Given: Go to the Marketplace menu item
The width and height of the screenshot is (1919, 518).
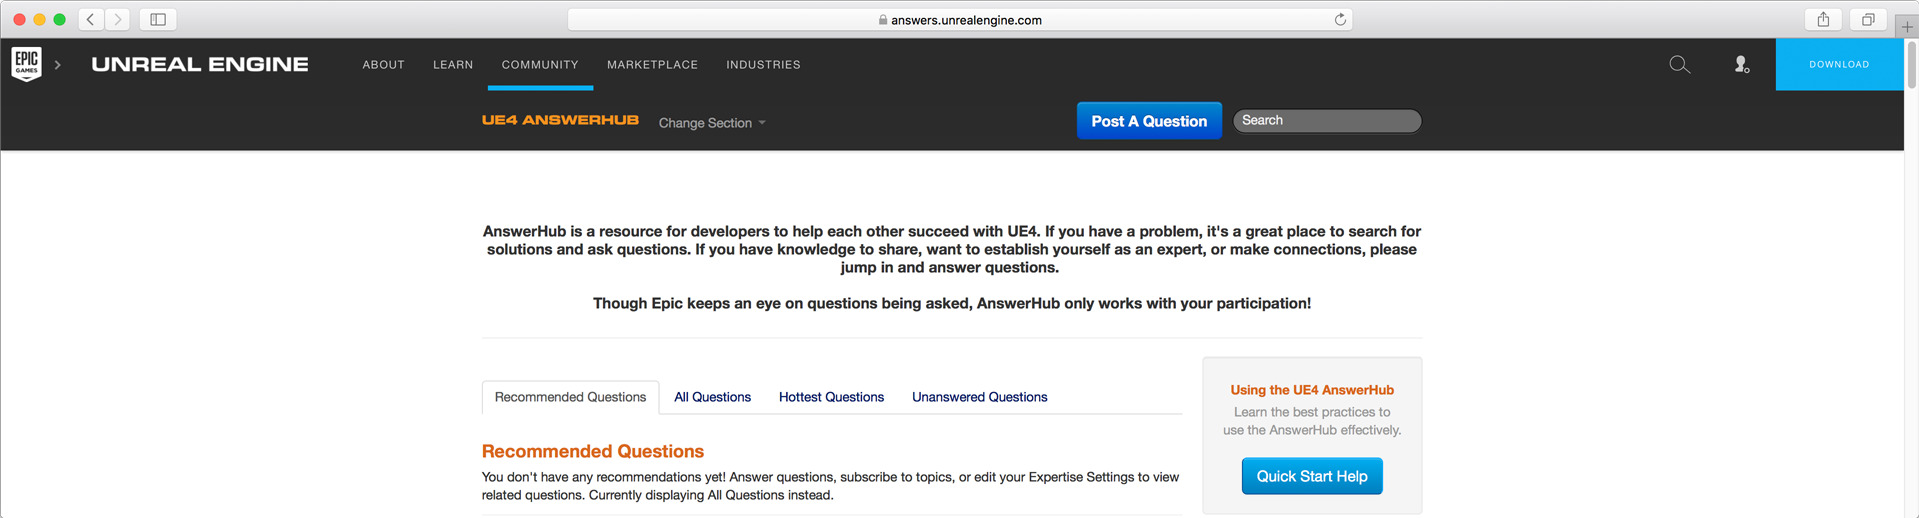Looking at the screenshot, I should coord(652,64).
